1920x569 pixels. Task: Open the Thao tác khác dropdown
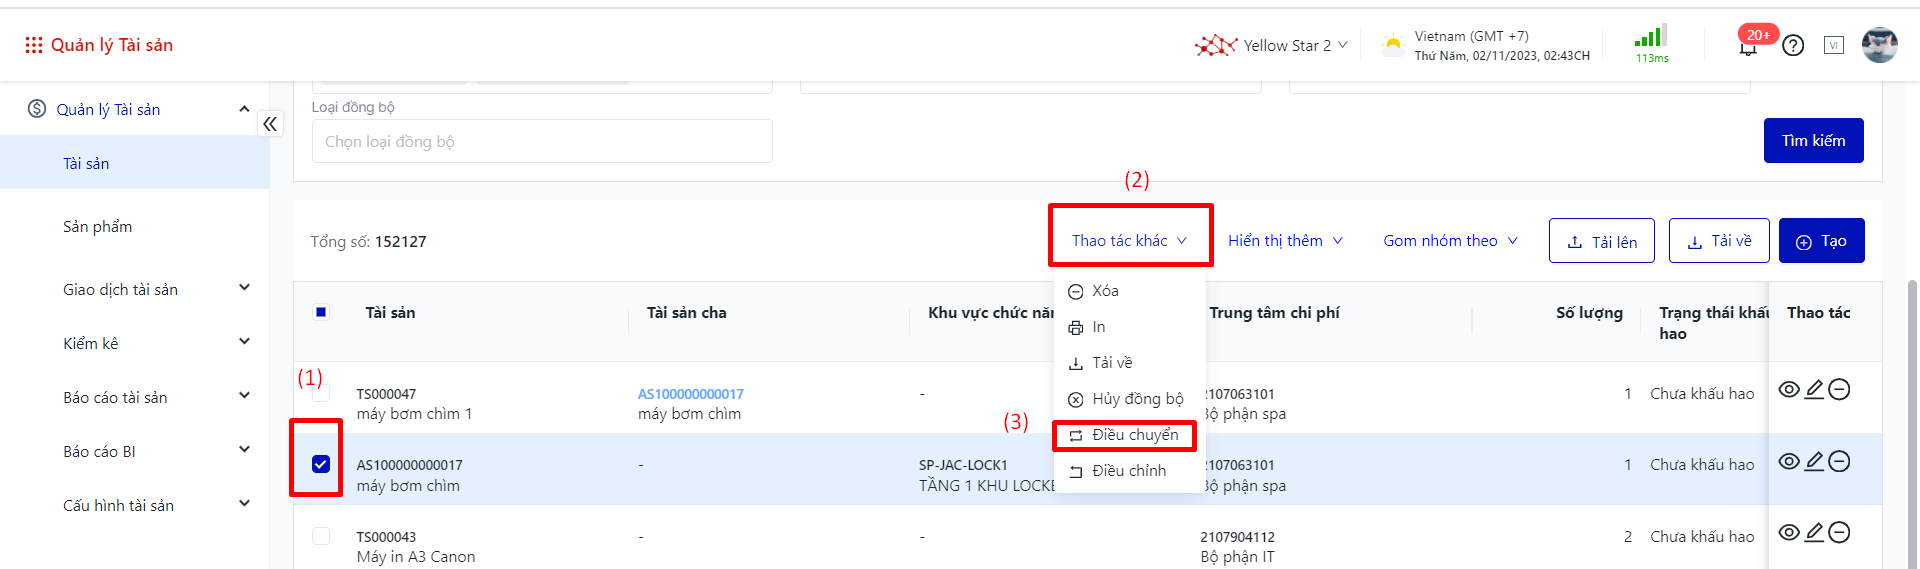pos(1129,240)
